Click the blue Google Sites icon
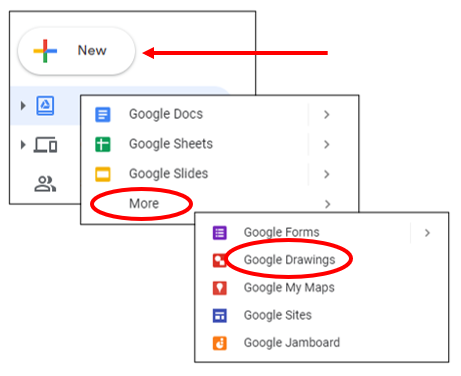 220,316
